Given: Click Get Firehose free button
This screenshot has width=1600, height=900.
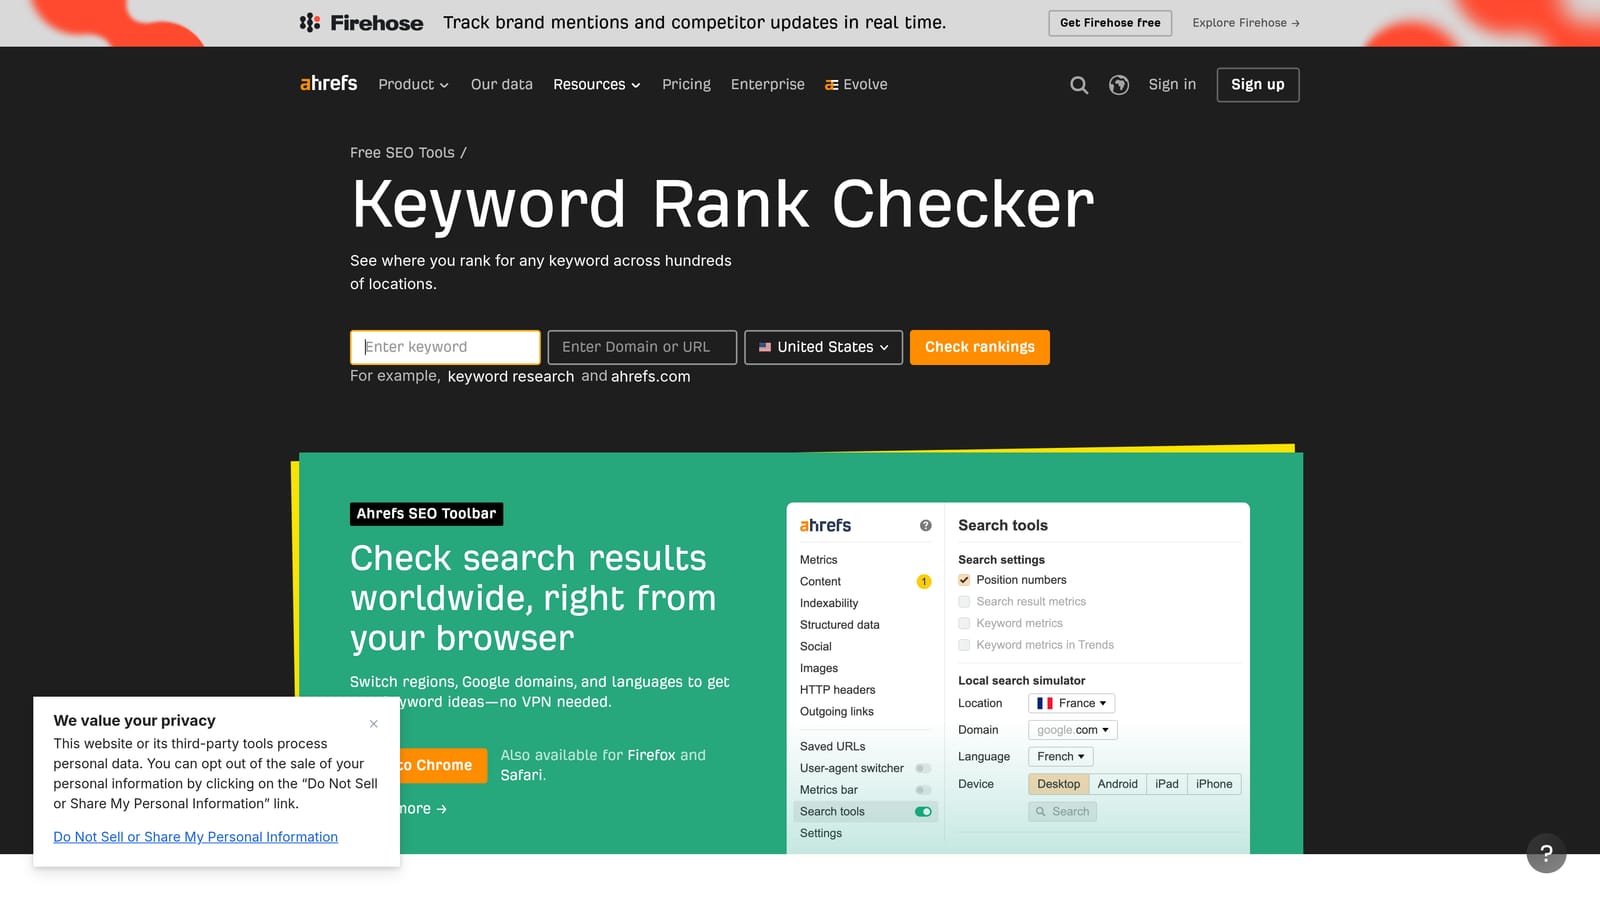Looking at the screenshot, I should pos(1110,23).
